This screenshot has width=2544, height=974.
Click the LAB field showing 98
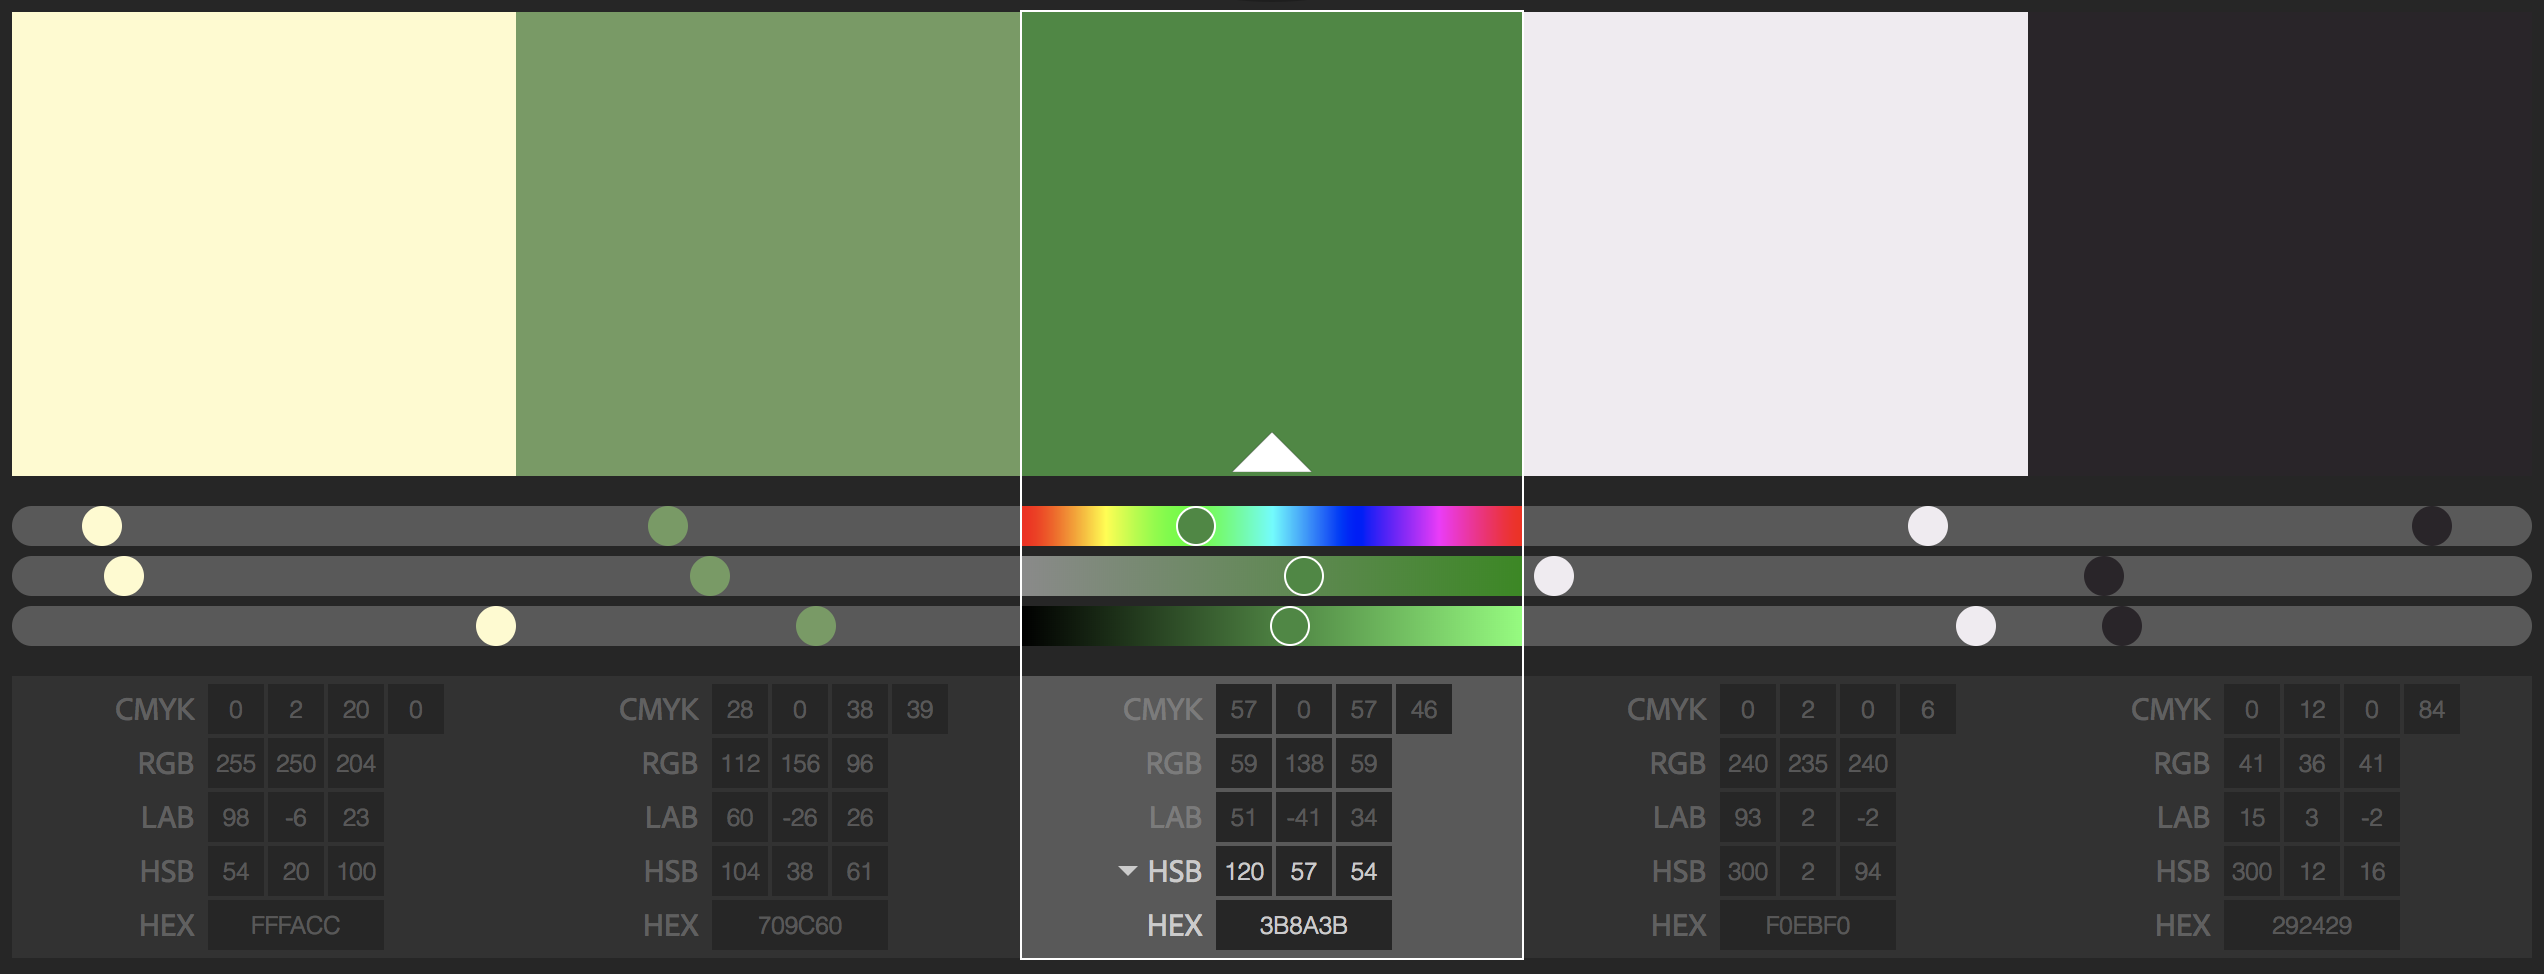pos(236,817)
